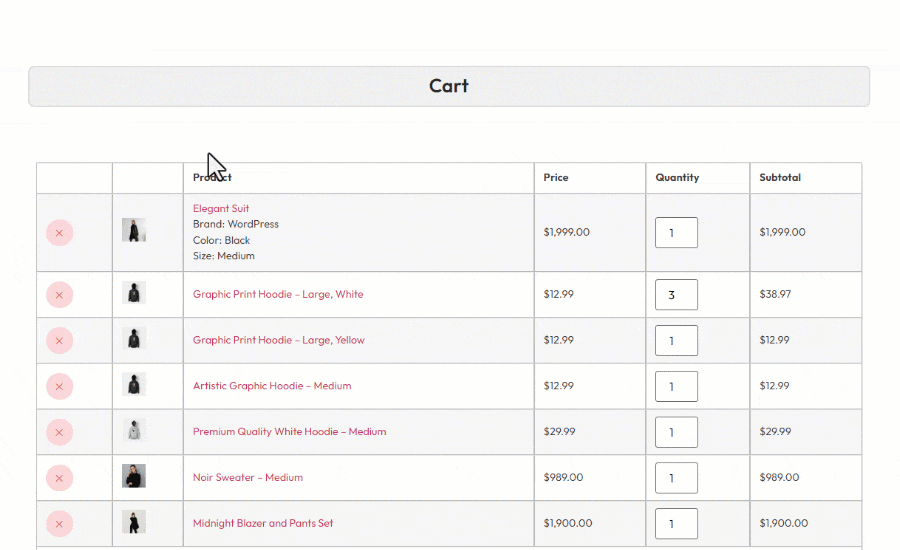Screen dimensions: 900x550
Task: Focus the Elegant Suit quantity field
Action: coord(676,233)
